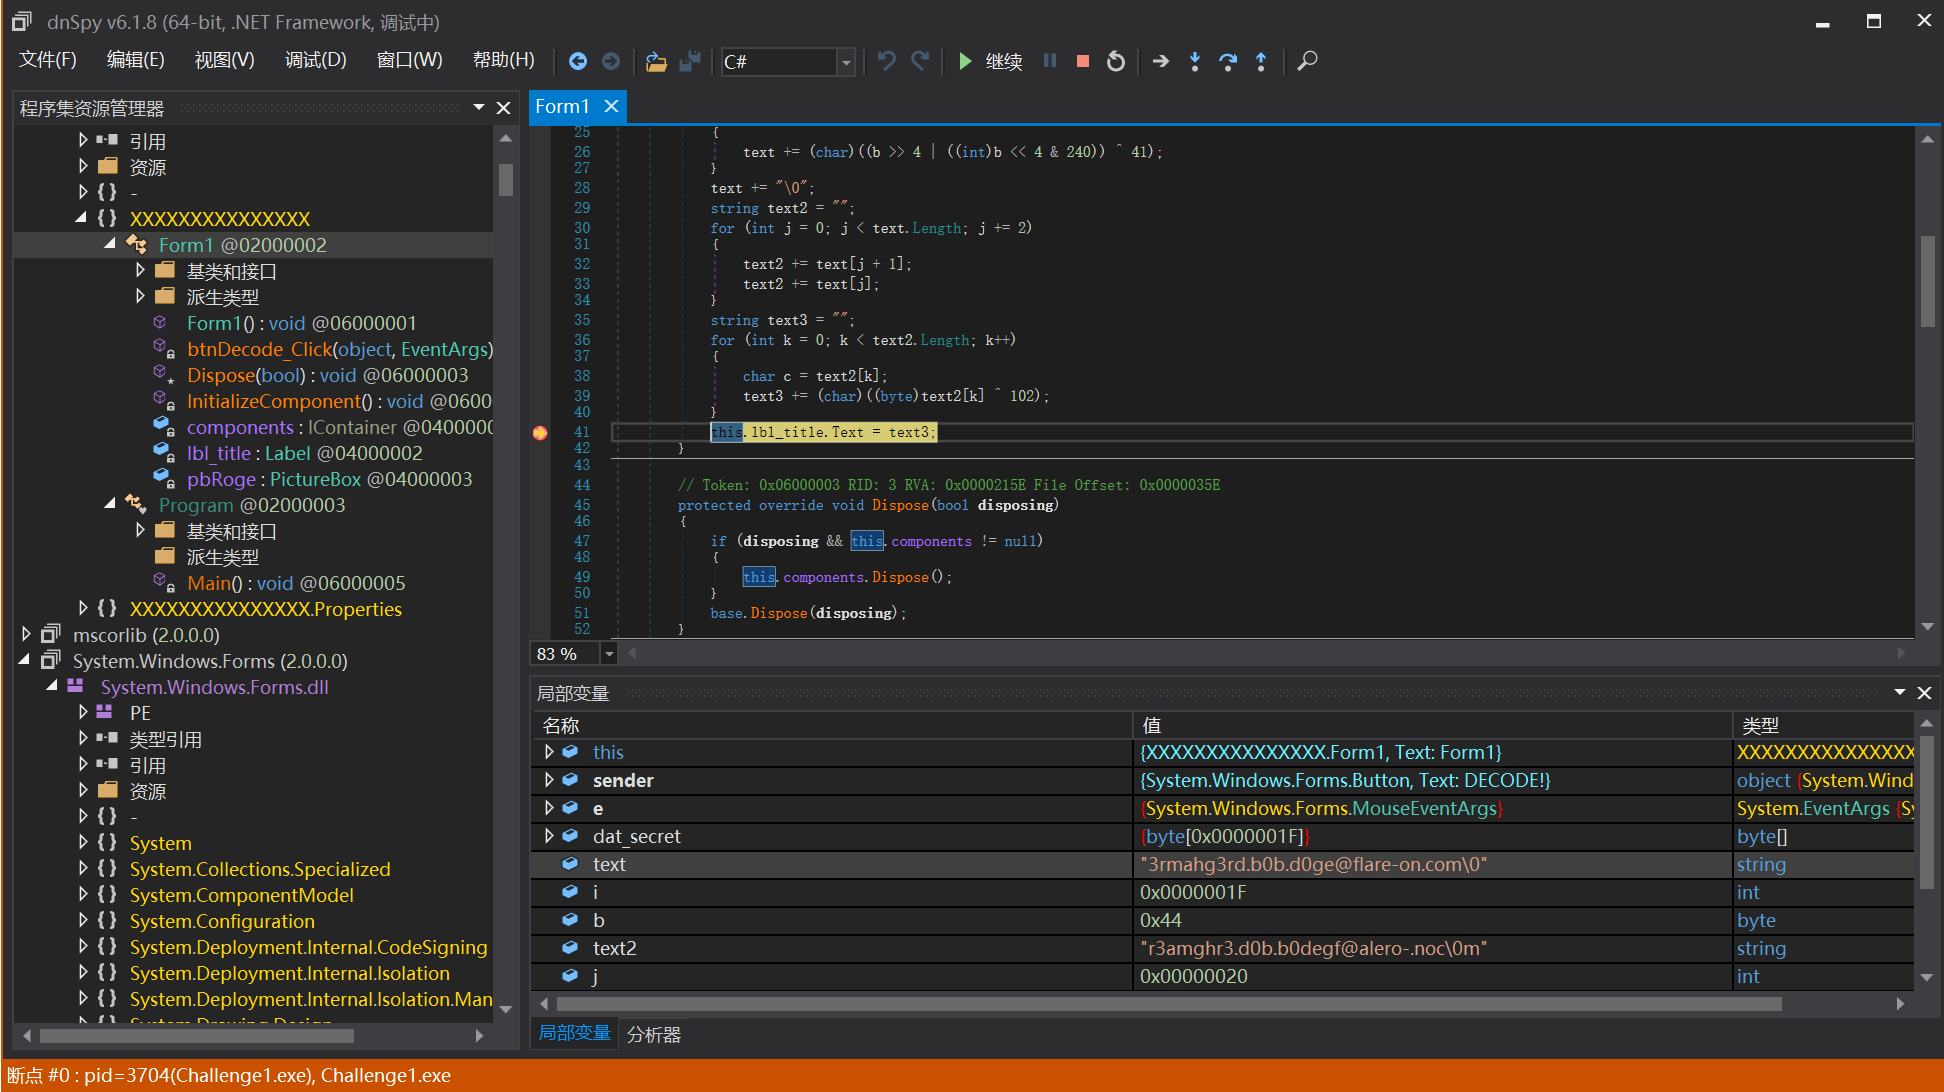Switch to the 分析器 tab
The image size is (1944, 1092).
pos(654,1034)
